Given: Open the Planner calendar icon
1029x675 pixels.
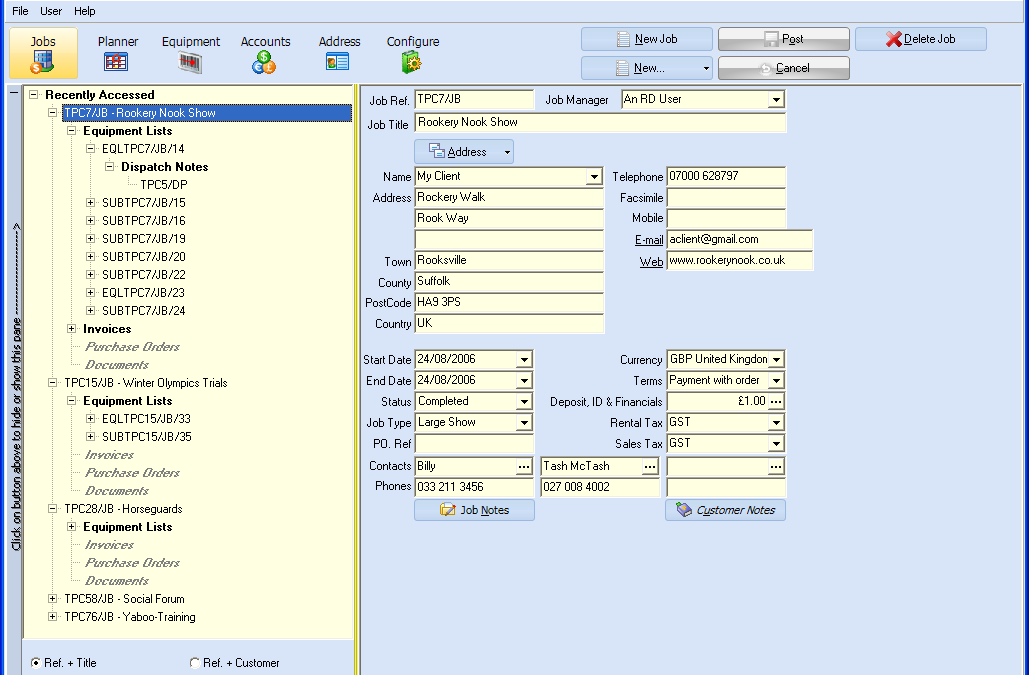Looking at the screenshot, I should point(117,62).
